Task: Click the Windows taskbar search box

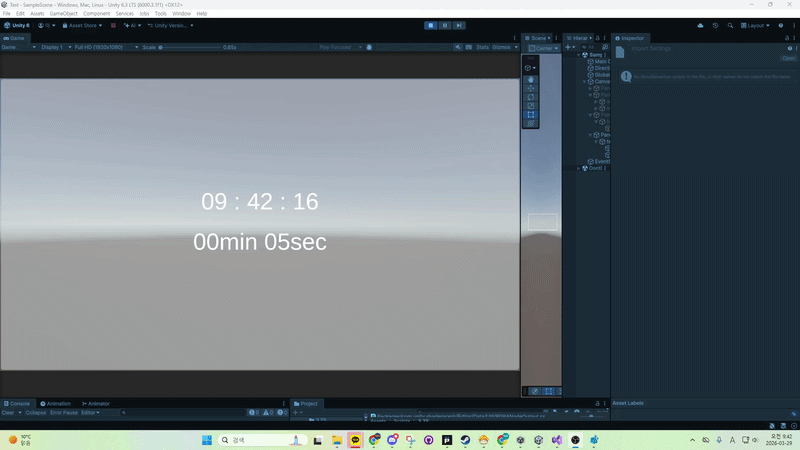Action: [263, 440]
